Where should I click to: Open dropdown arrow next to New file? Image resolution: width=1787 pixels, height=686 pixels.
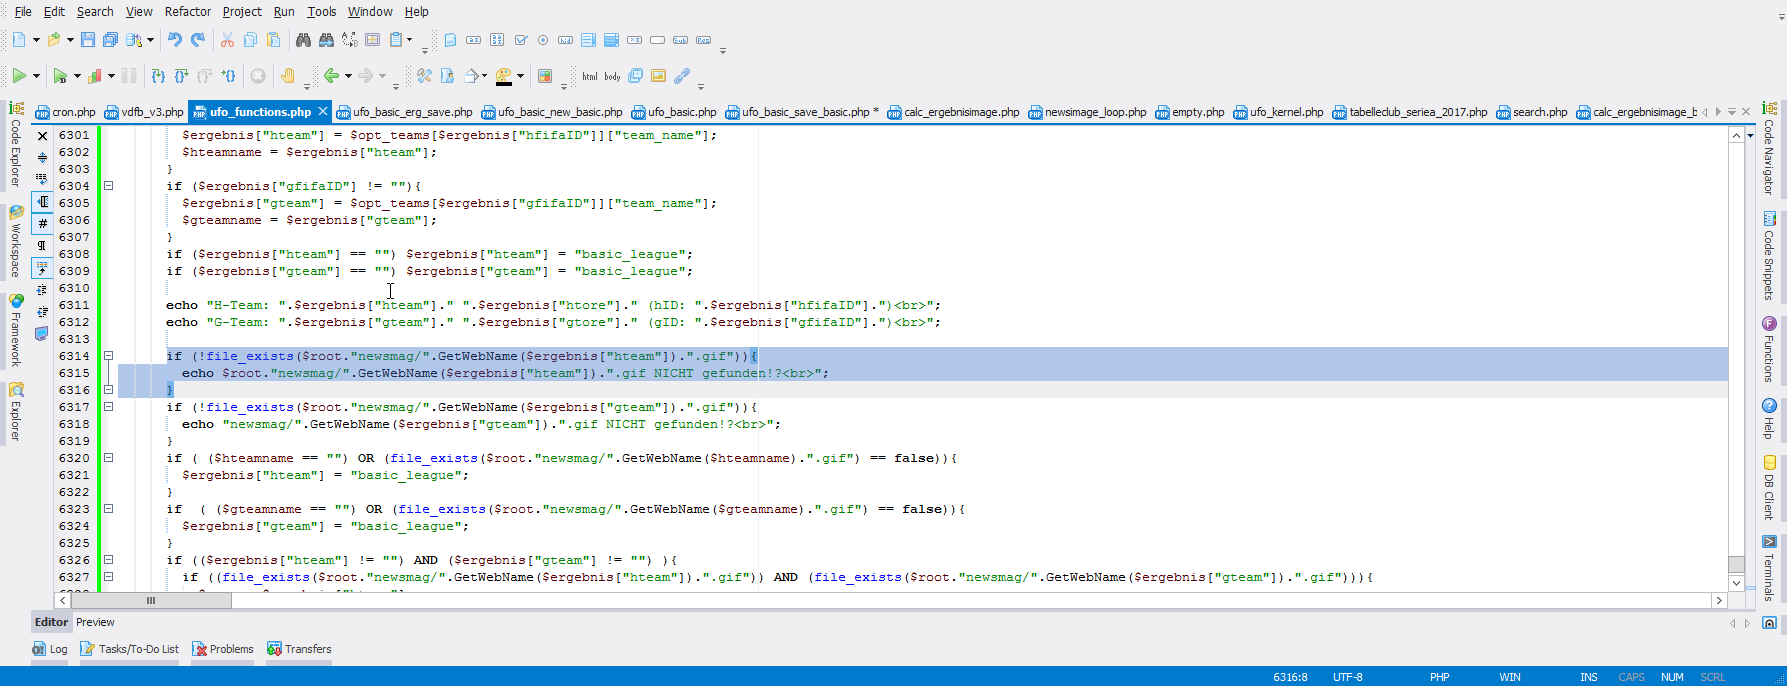tap(36, 40)
